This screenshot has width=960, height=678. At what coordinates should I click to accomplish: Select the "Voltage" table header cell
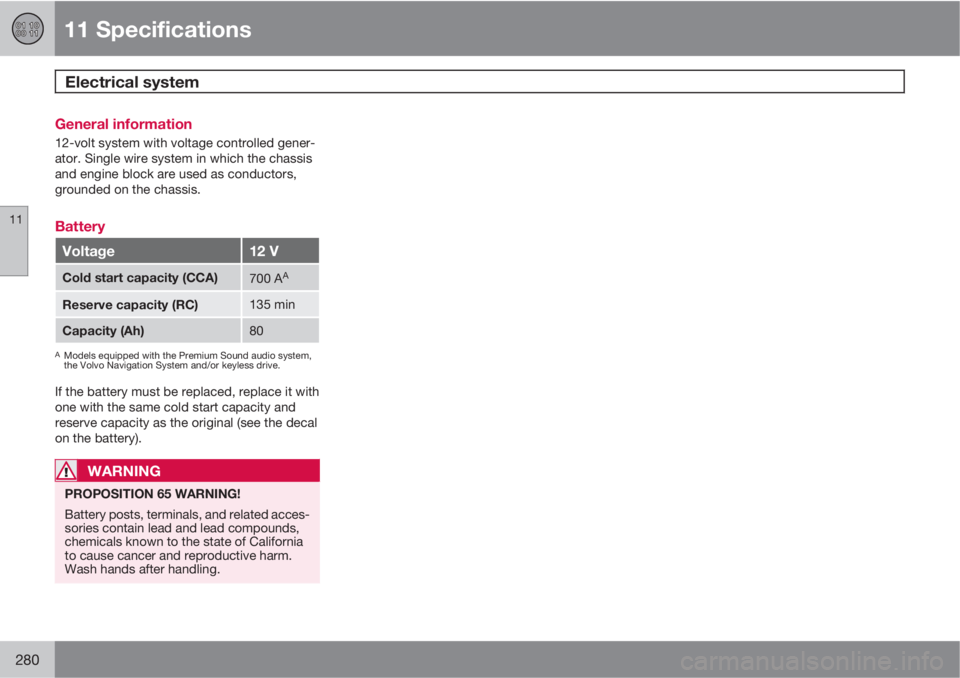point(148,251)
